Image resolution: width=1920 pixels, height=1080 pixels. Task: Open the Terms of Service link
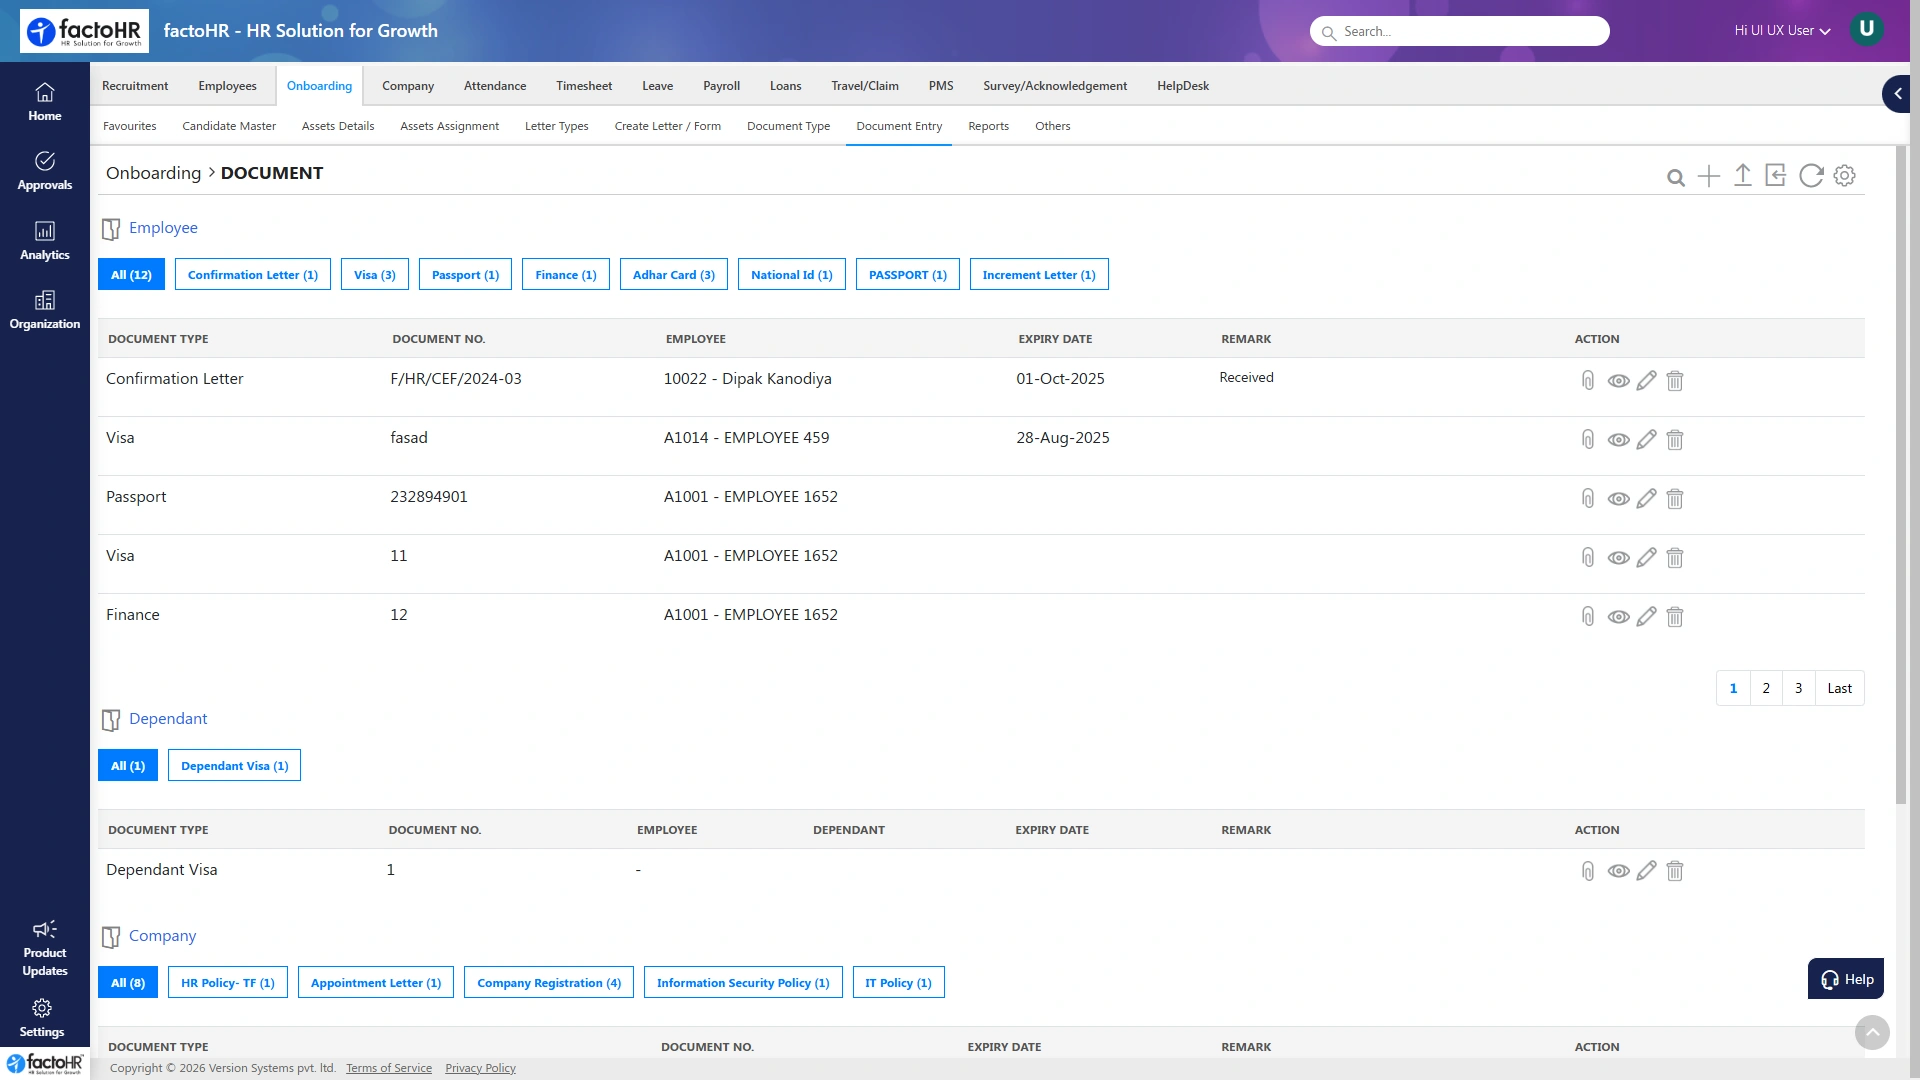[389, 1068]
